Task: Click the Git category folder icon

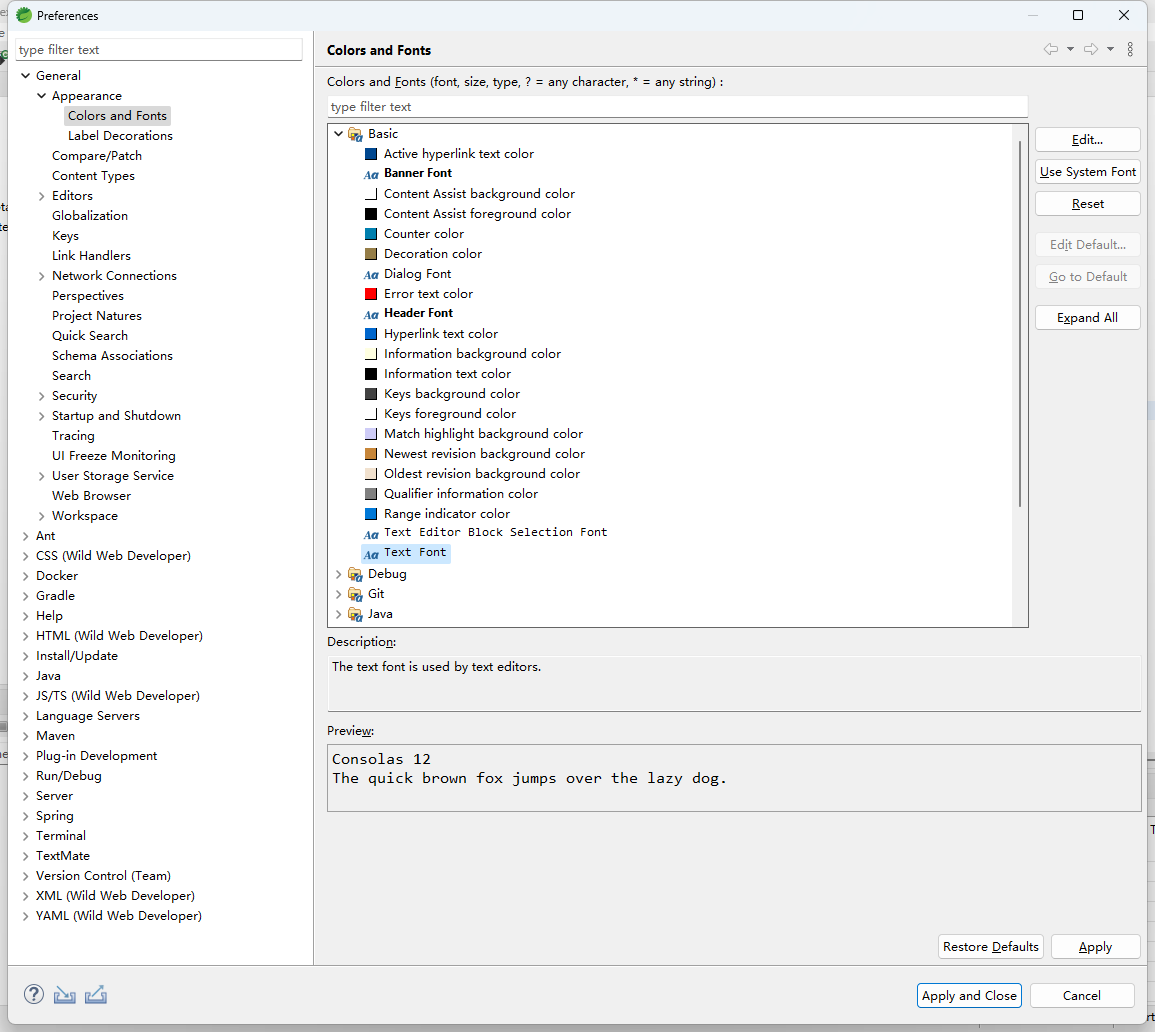Action: coord(355,594)
